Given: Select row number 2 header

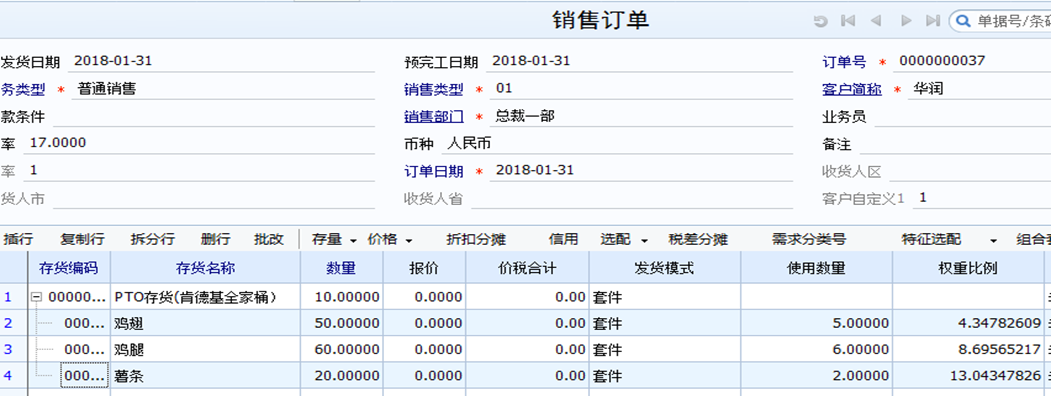Looking at the screenshot, I should pyautogui.click(x=13, y=324).
